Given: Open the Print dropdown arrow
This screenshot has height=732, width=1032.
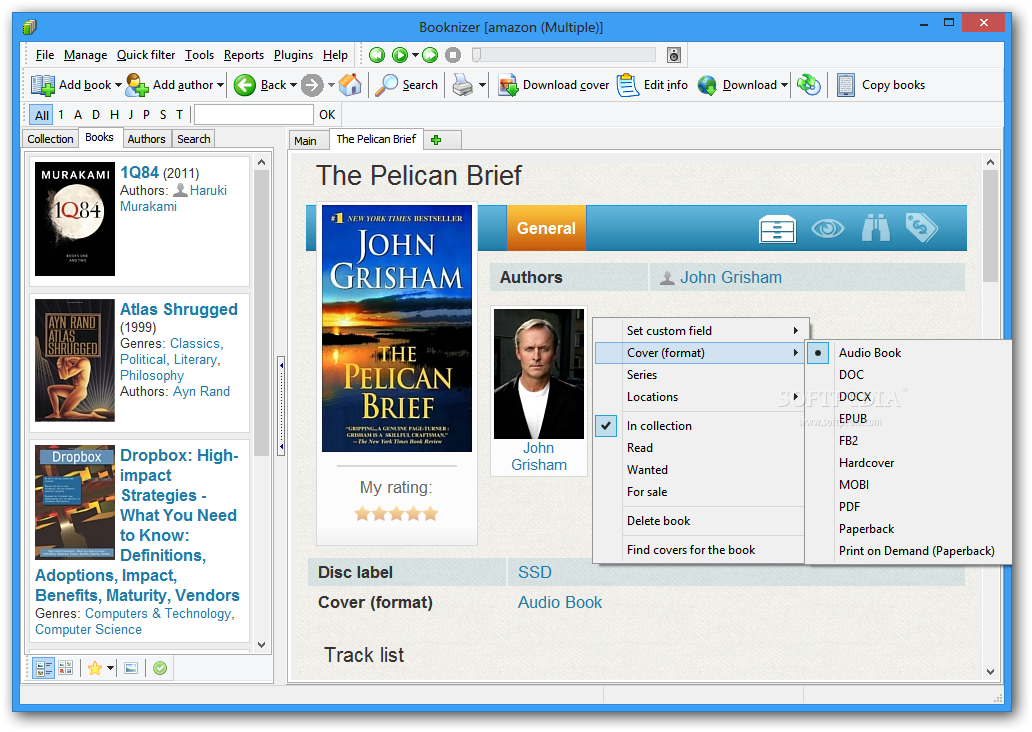Looking at the screenshot, I should (482, 86).
